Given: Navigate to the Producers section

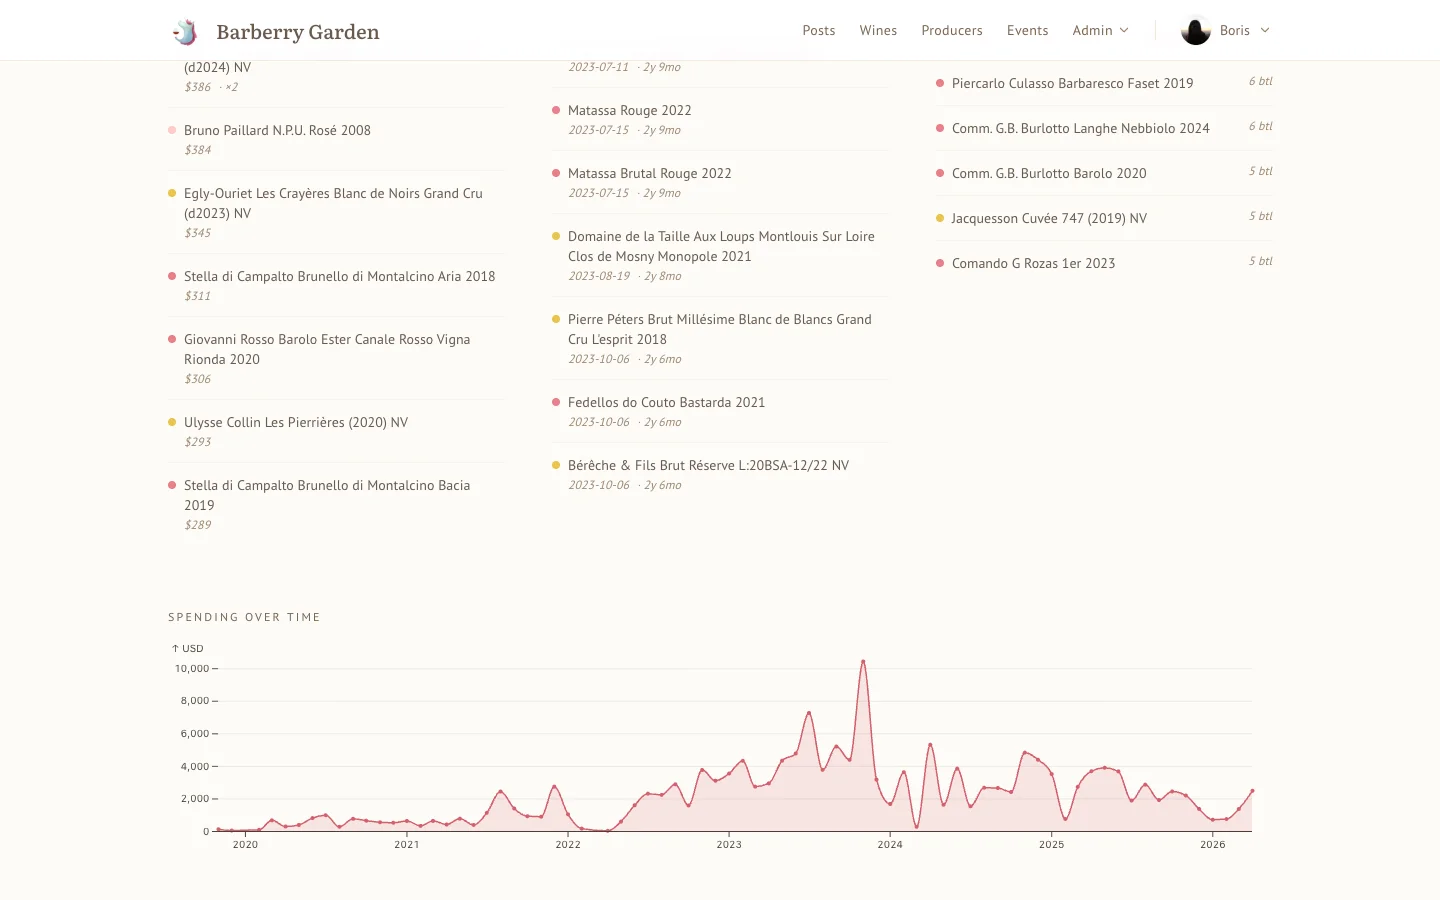Looking at the screenshot, I should (x=951, y=30).
